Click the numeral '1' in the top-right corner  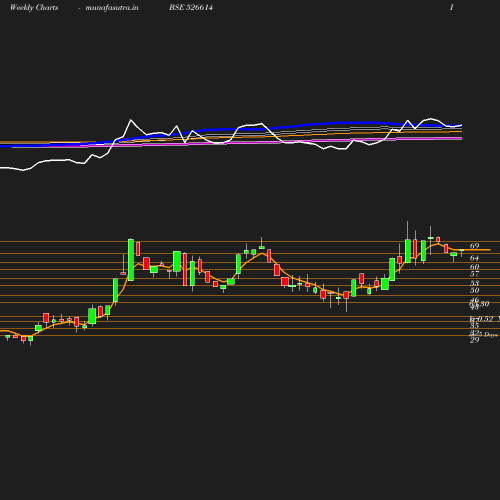tap(452, 7)
